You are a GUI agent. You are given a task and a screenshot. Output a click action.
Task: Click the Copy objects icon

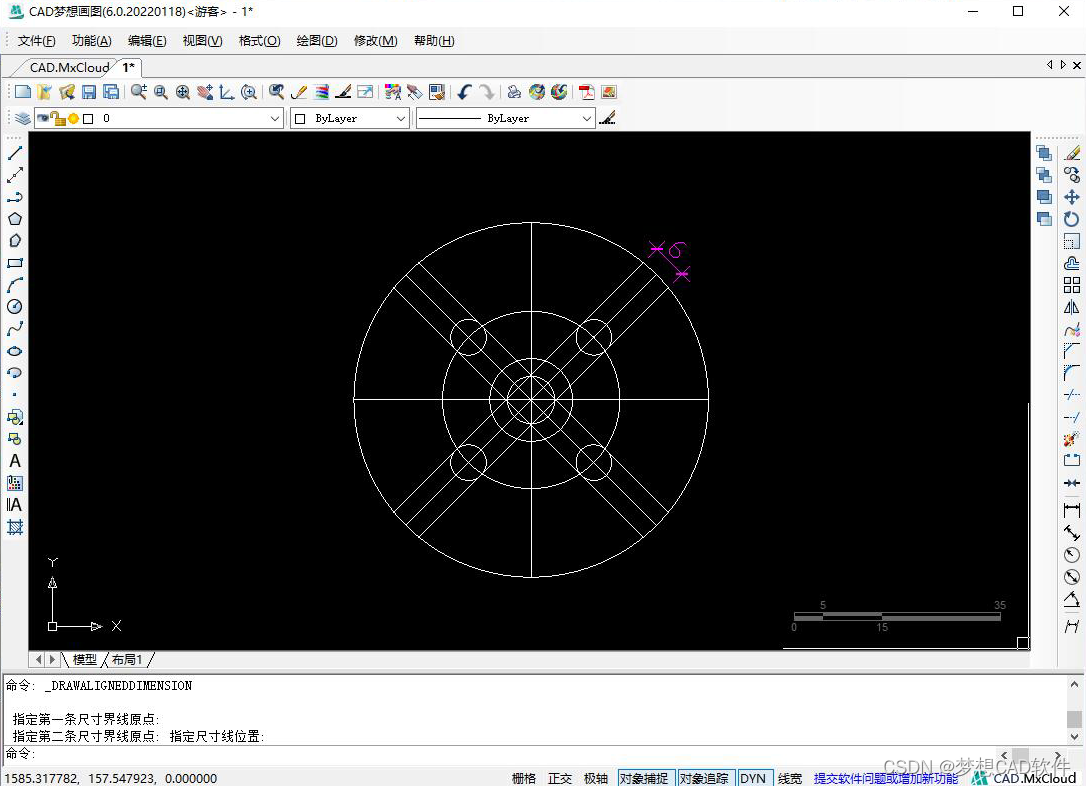pos(1071,175)
